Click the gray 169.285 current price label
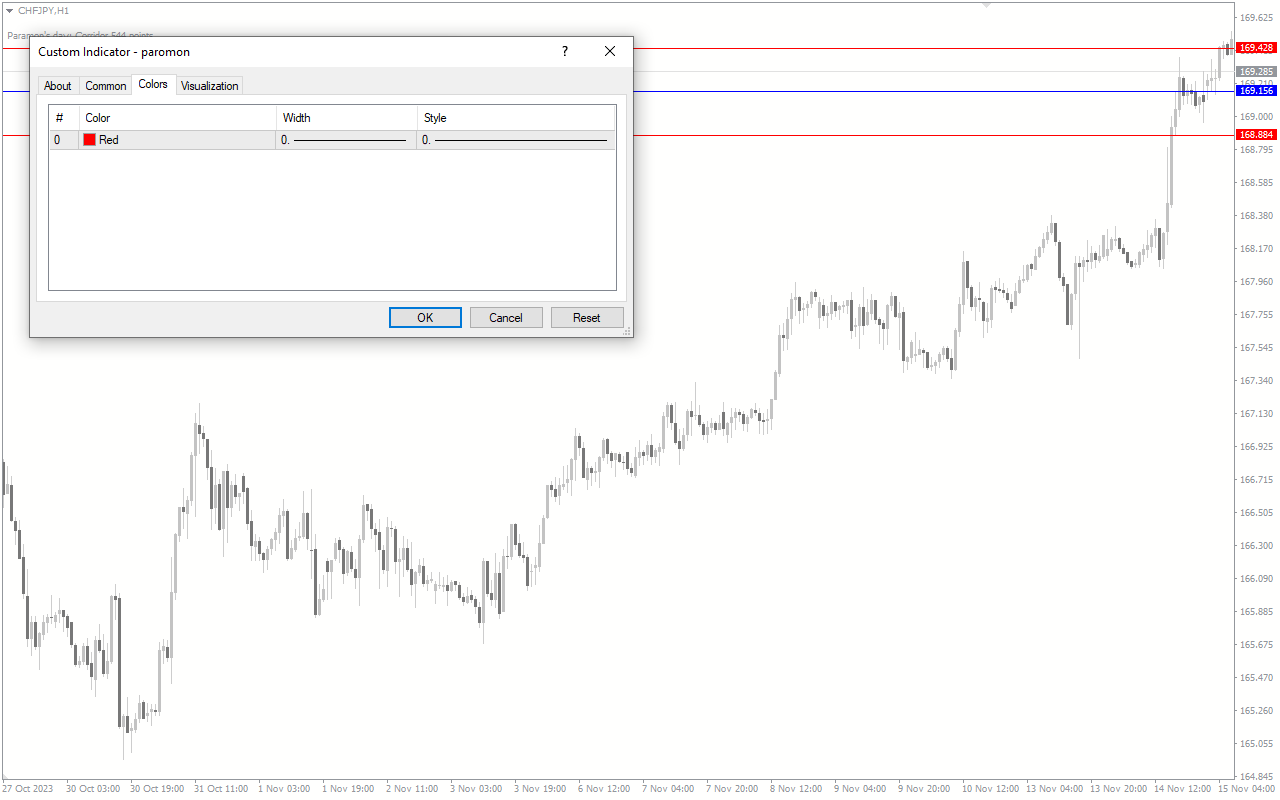 click(1256, 72)
